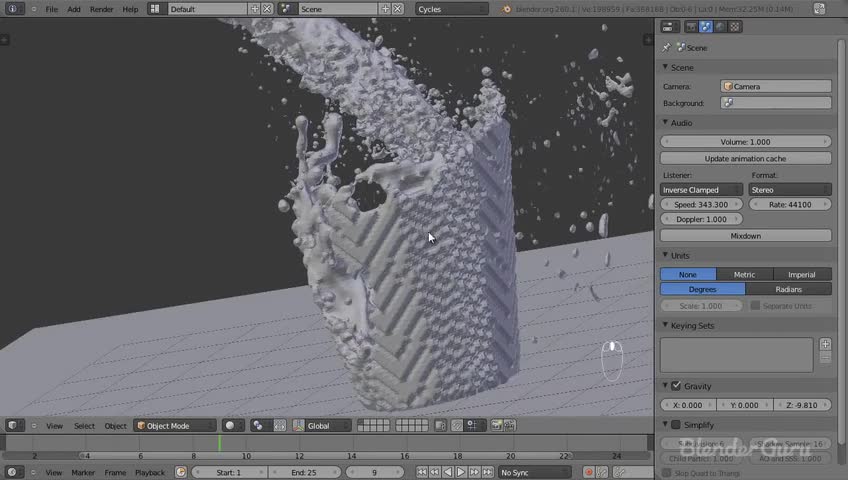Collapse the Units panel

pyautogui.click(x=665, y=255)
